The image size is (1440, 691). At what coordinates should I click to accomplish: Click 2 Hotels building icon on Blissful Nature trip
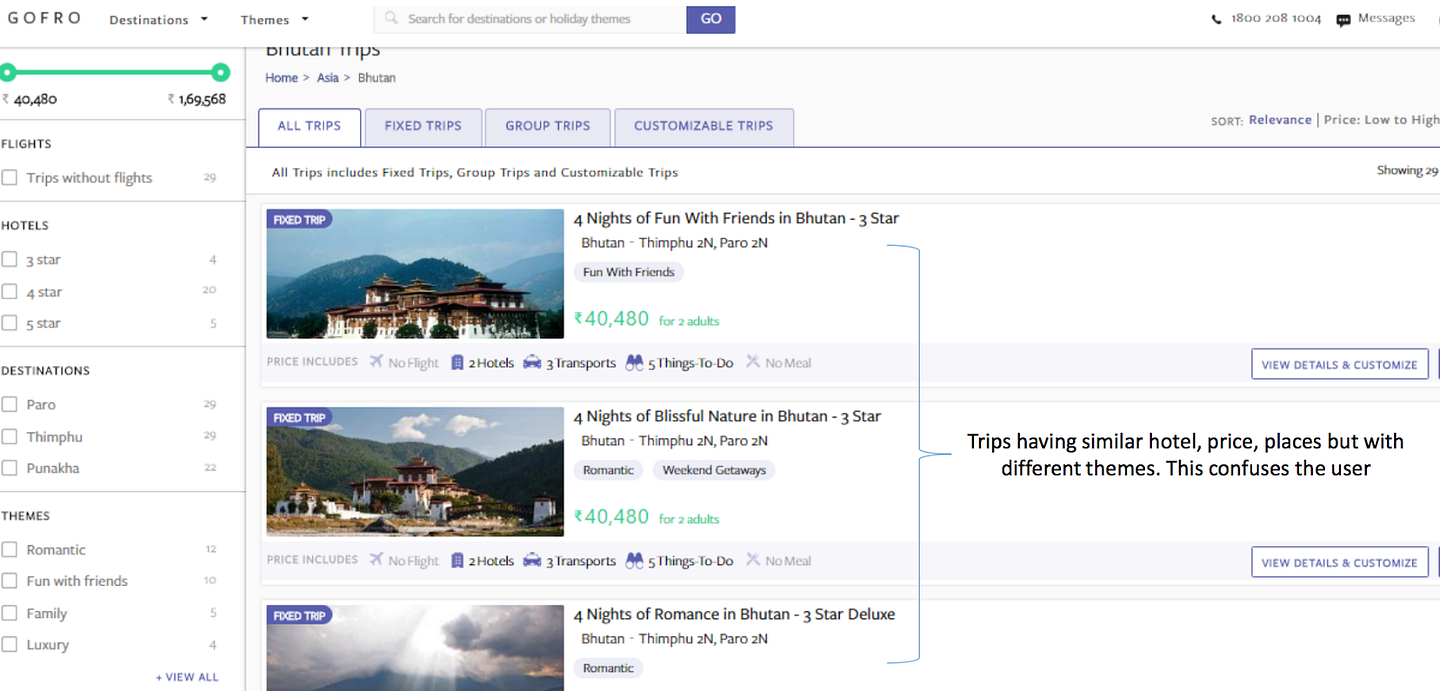point(457,560)
